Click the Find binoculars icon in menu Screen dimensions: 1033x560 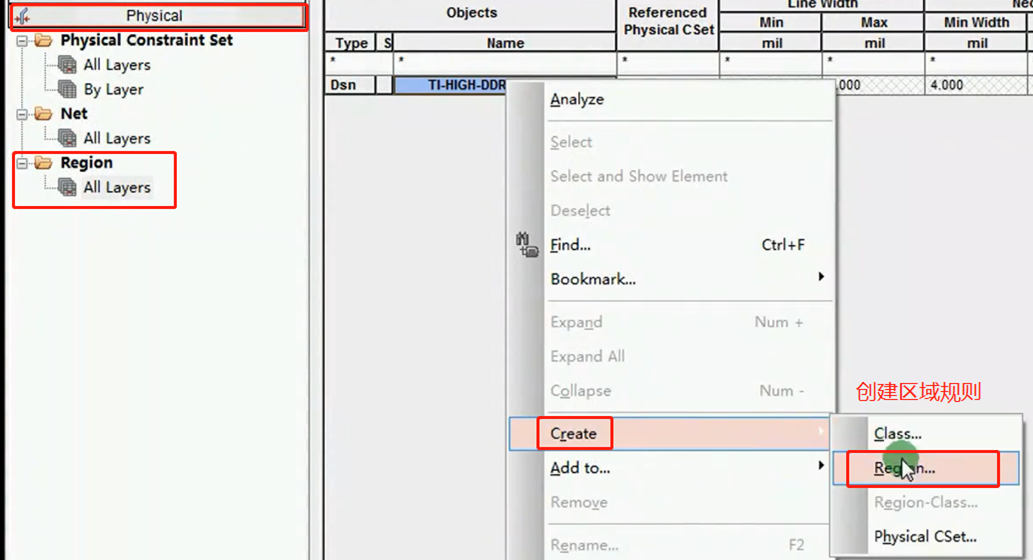pyautogui.click(x=527, y=244)
